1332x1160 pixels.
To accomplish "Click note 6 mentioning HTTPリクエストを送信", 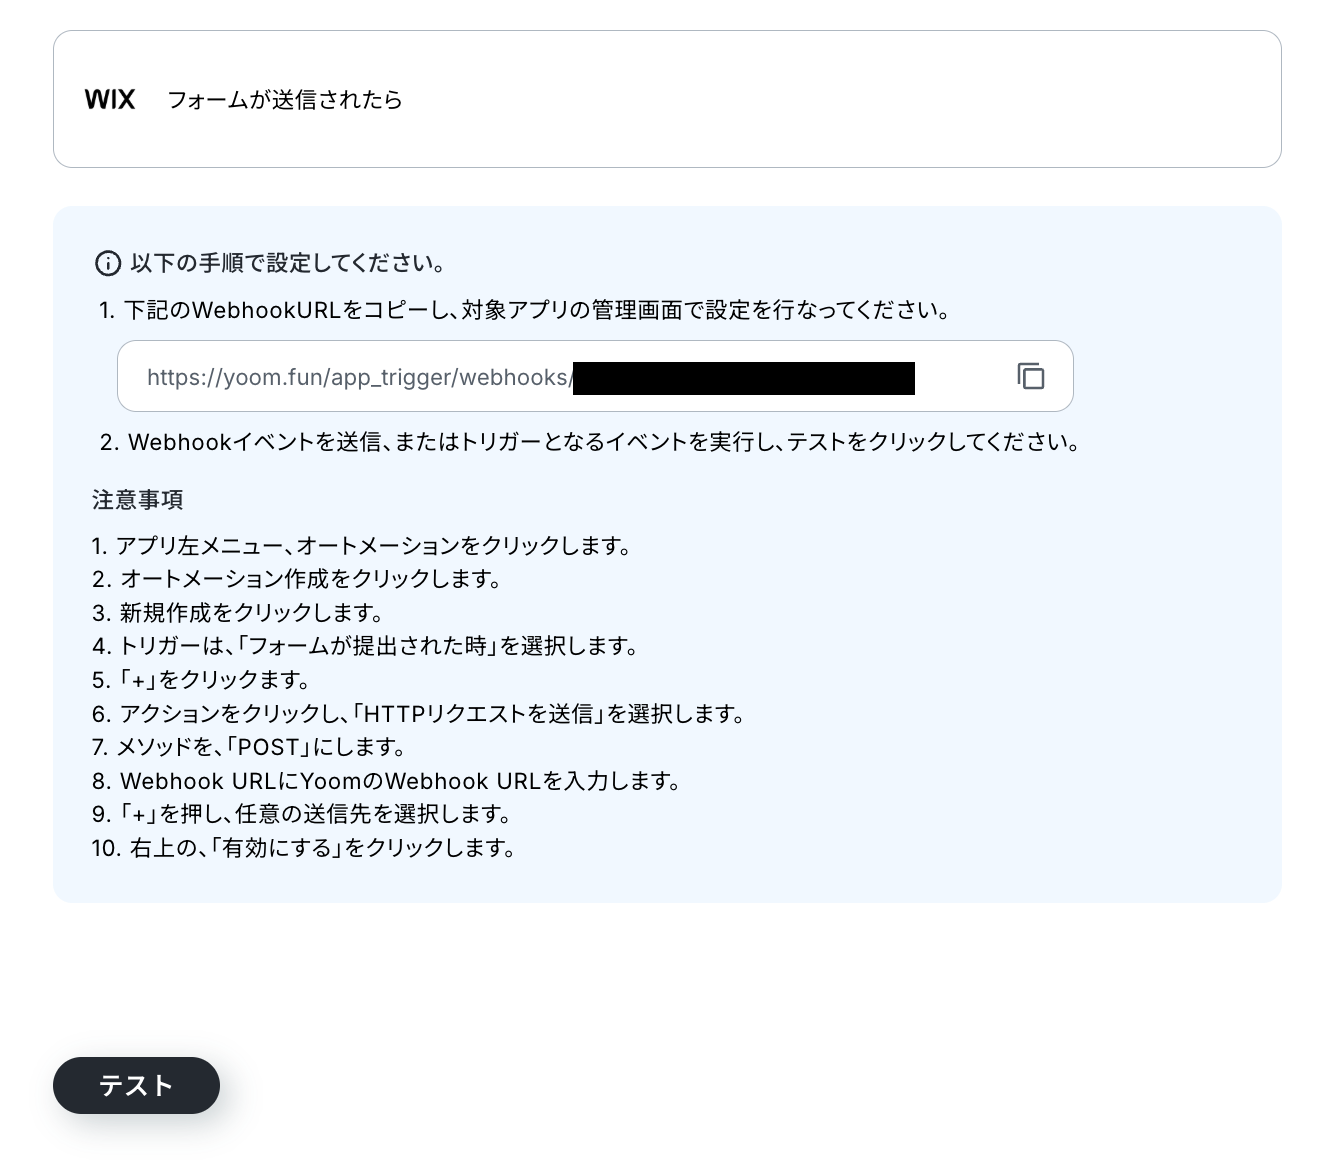I will [419, 714].
